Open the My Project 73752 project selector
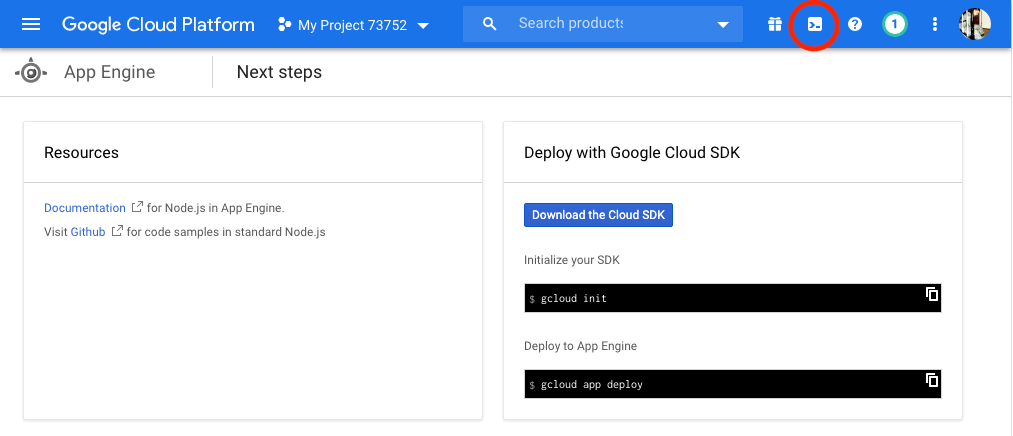Image resolution: width=1013 pixels, height=436 pixels. point(353,25)
